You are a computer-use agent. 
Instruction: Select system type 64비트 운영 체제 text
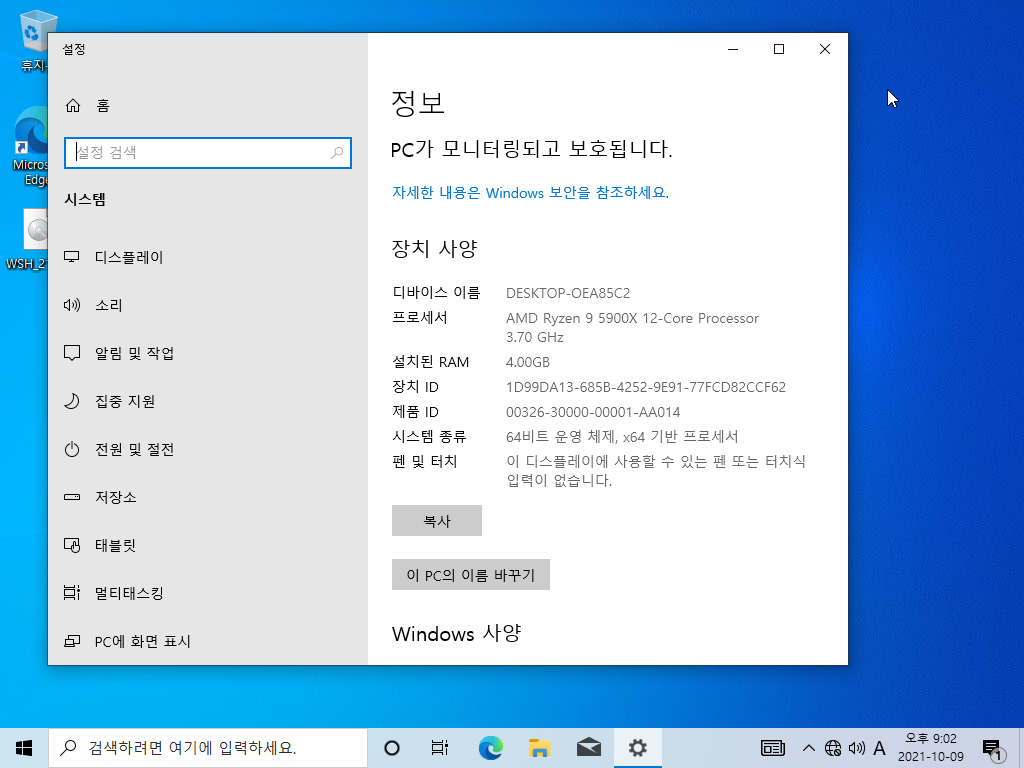coord(622,437)
